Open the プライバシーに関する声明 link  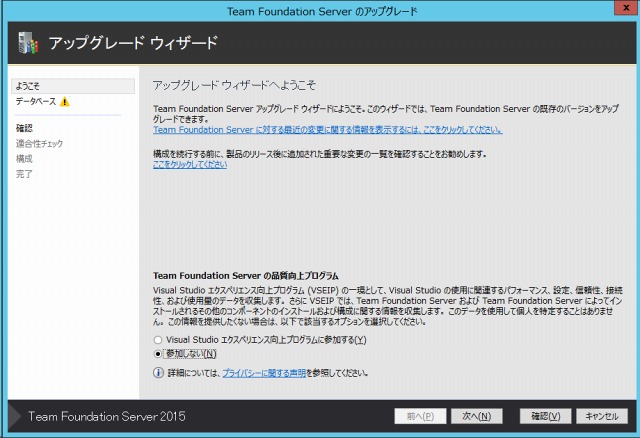pyautogui.click(x=264, y=373)
